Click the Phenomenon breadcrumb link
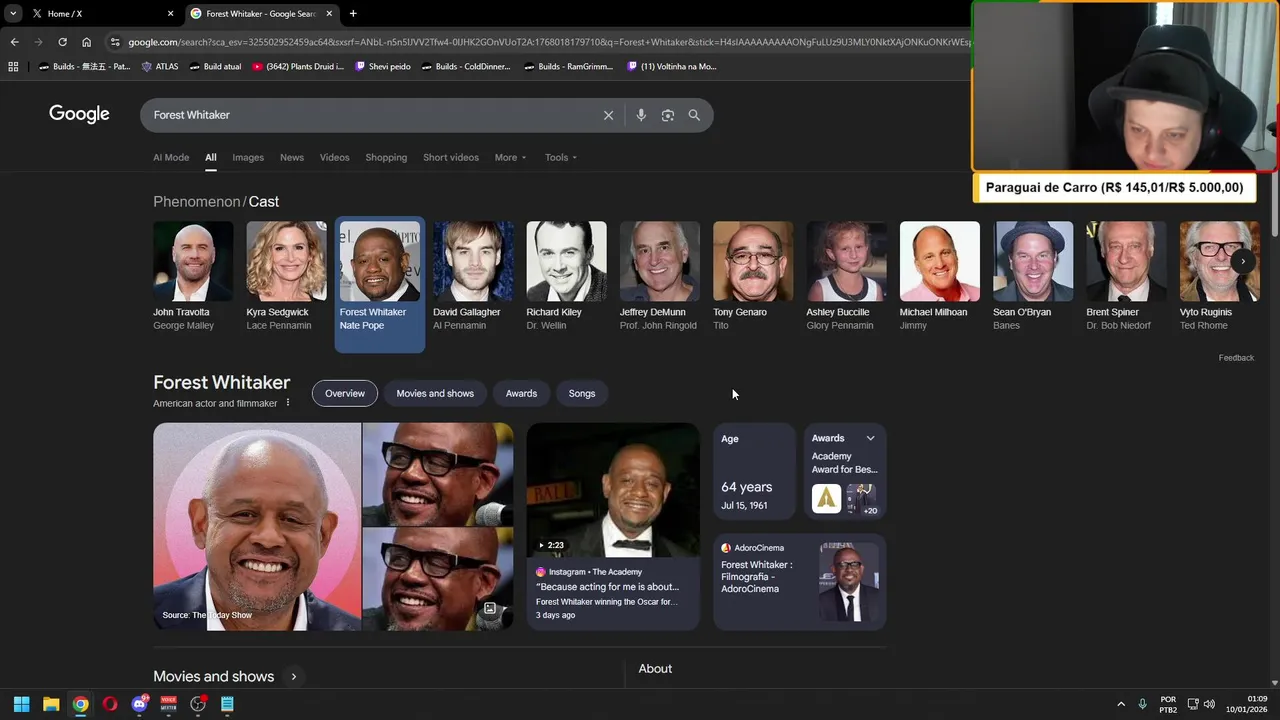The width and height of the screenshot is (1280, 720). click(x=197, y=202)
